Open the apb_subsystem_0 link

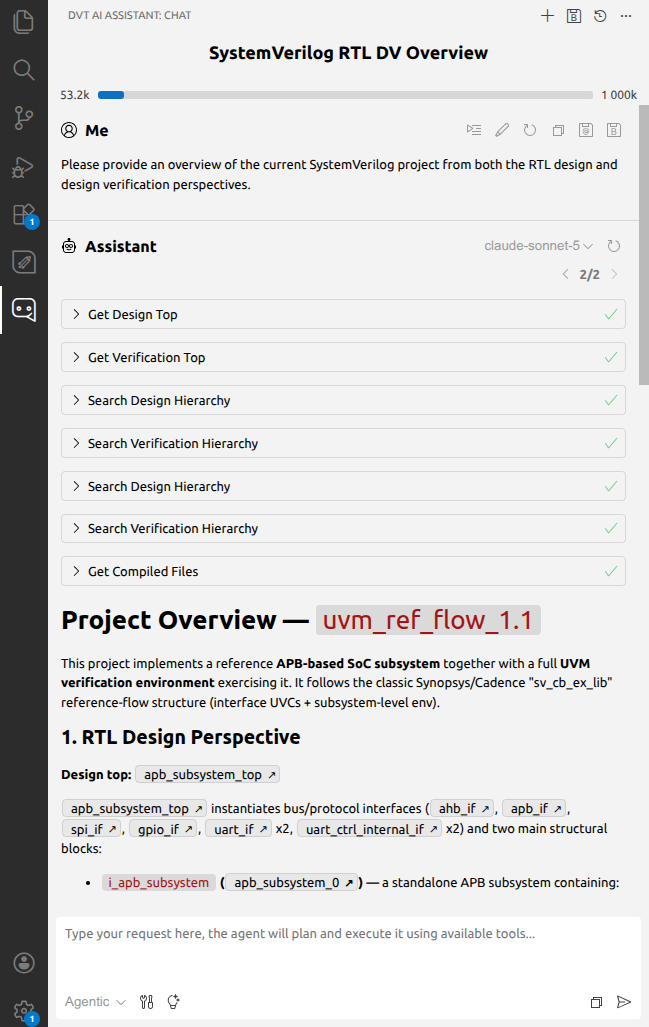(292, 883)
